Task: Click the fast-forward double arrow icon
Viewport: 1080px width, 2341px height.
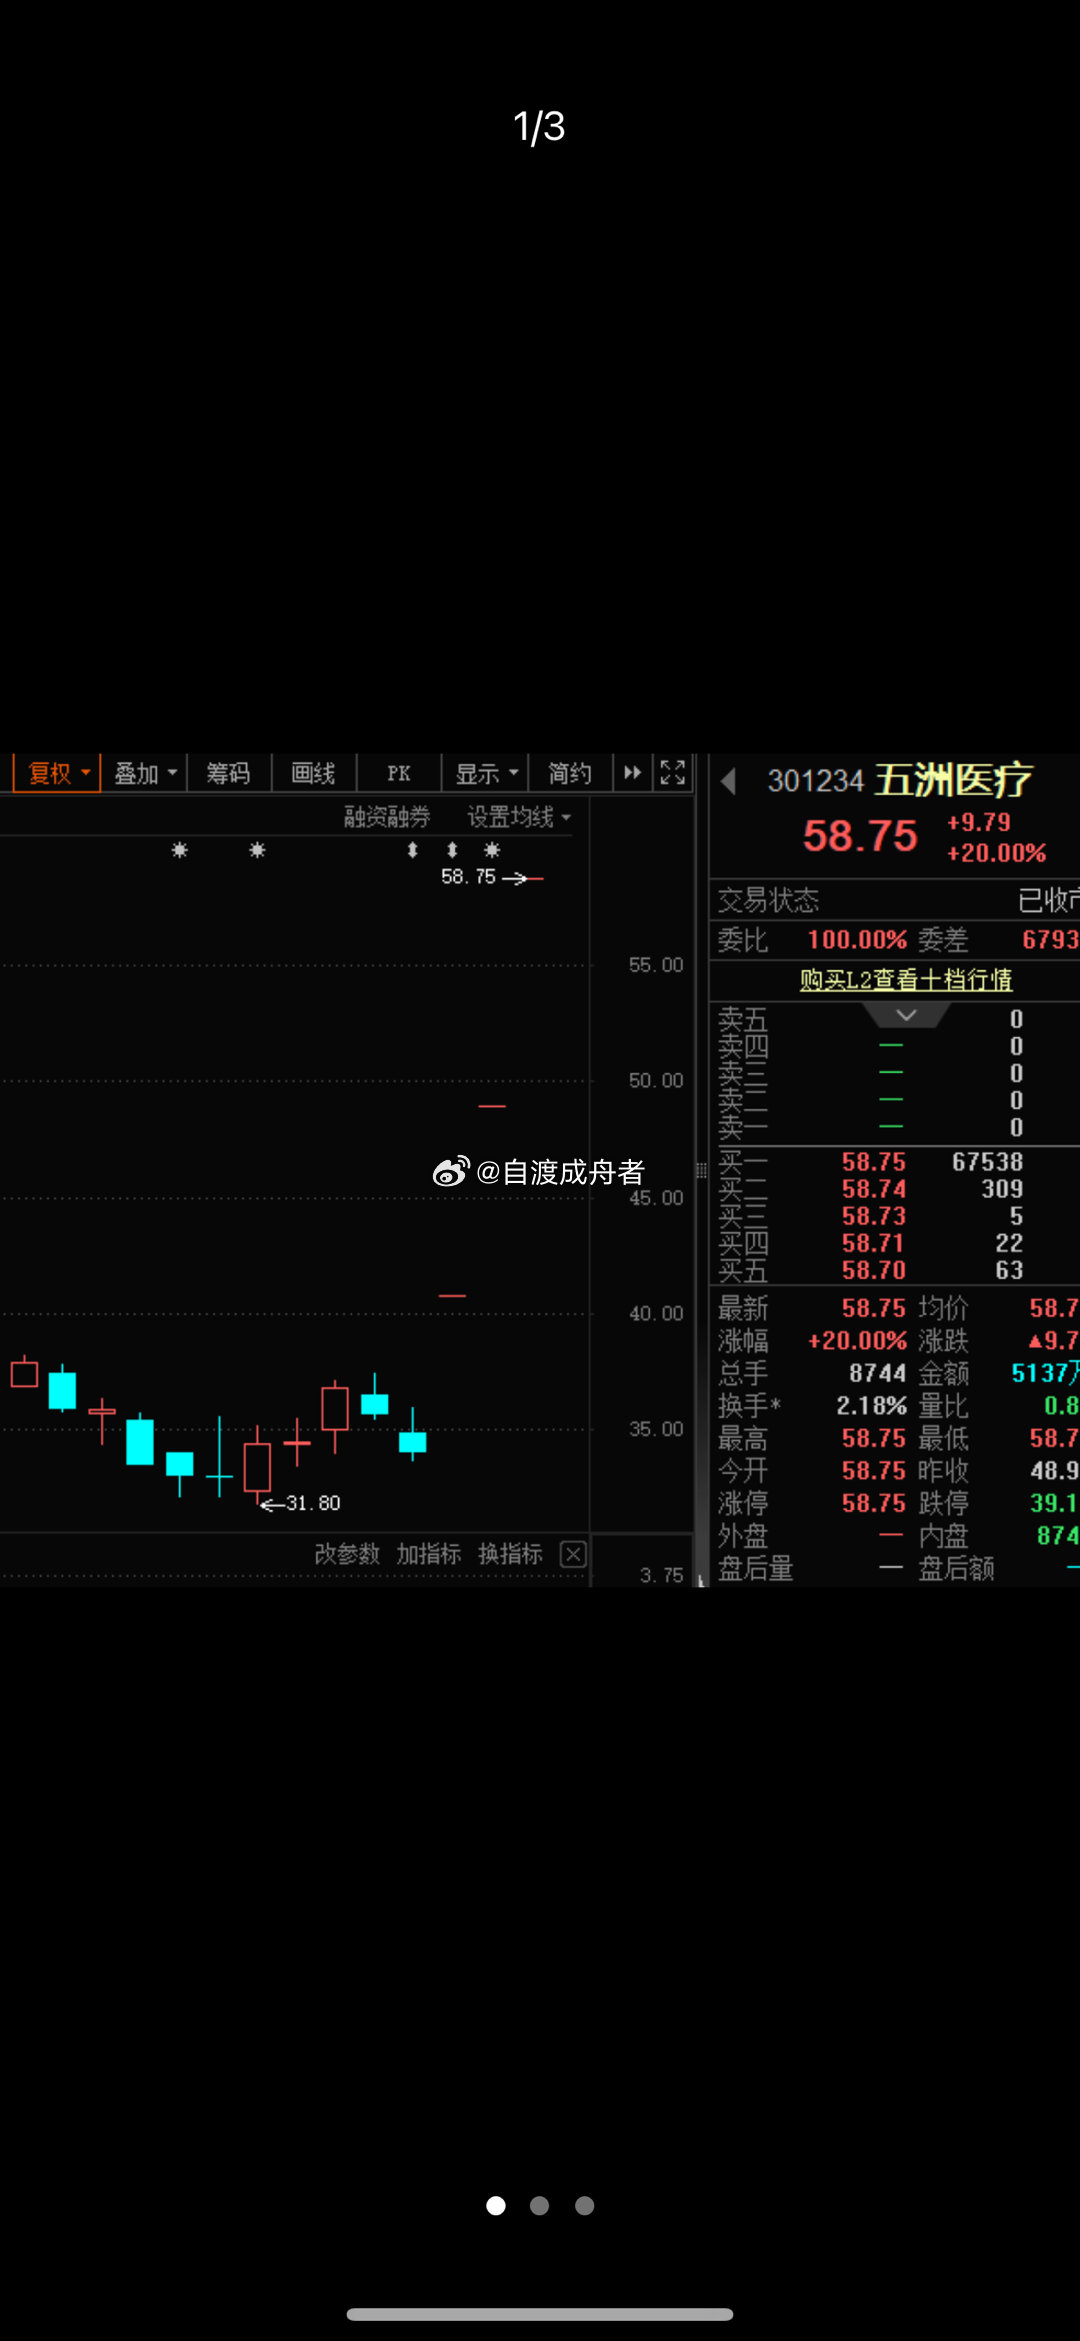Action: (632, 773)
